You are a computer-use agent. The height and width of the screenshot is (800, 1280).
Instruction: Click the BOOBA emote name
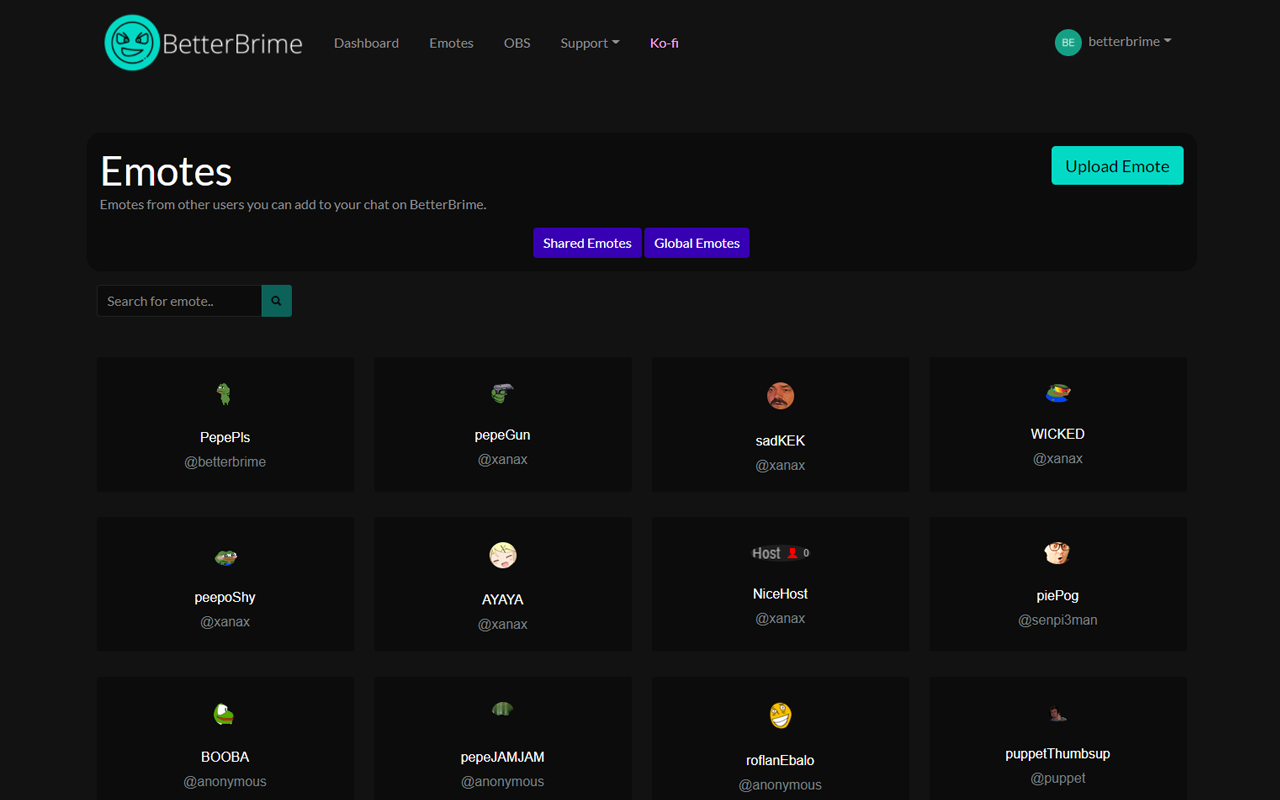point(225,757)
